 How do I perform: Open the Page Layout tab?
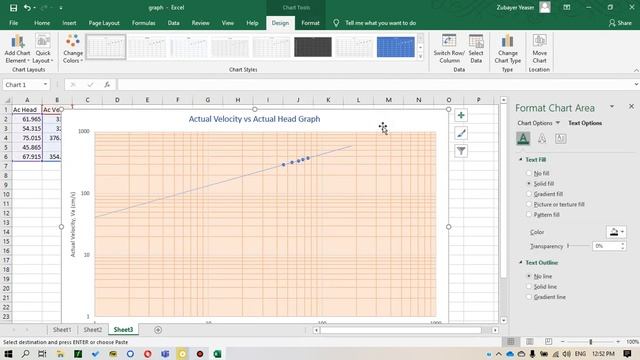[104, 23]
